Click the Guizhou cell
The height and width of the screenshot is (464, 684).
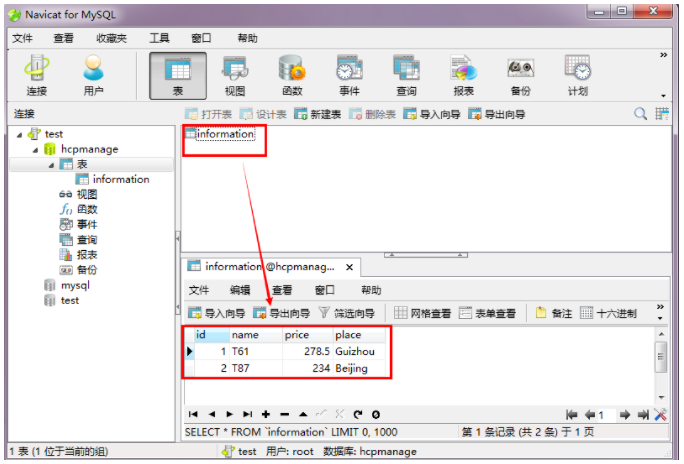tap(359, 351)
